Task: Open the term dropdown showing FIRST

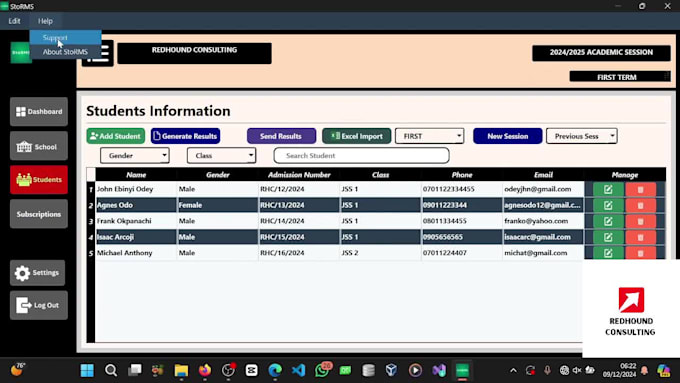Action: click(429, 136)
